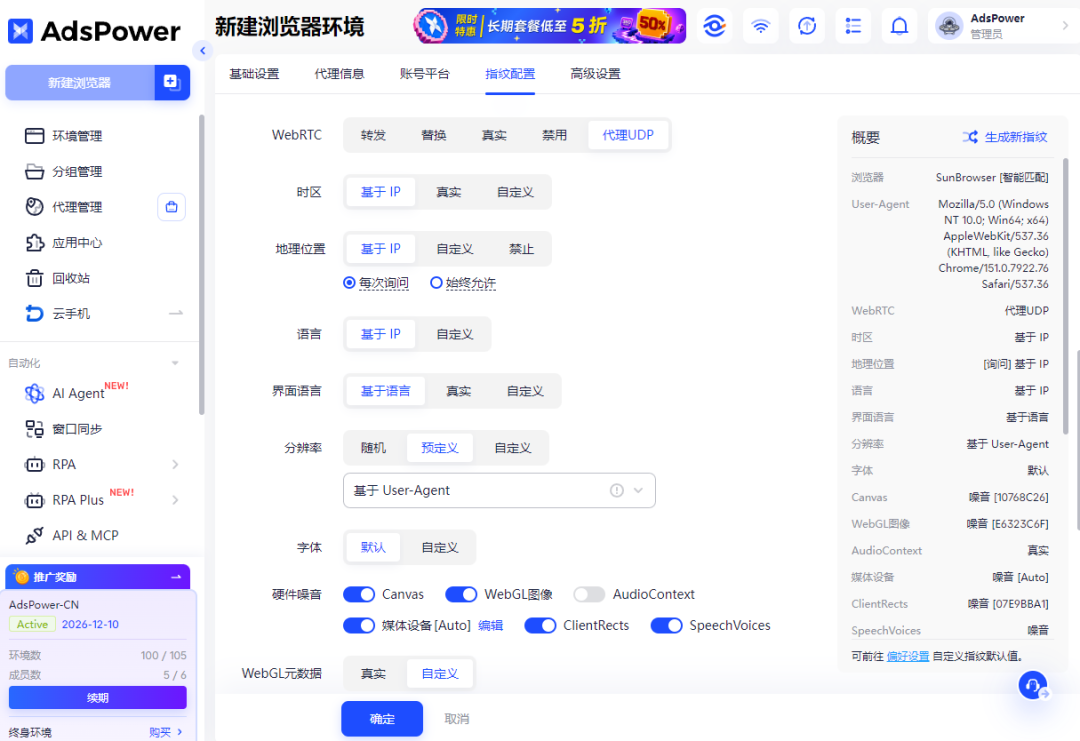Click the 推广奖励 coin icon
This screenshot has width=1080, height=741.
[21, 576]
